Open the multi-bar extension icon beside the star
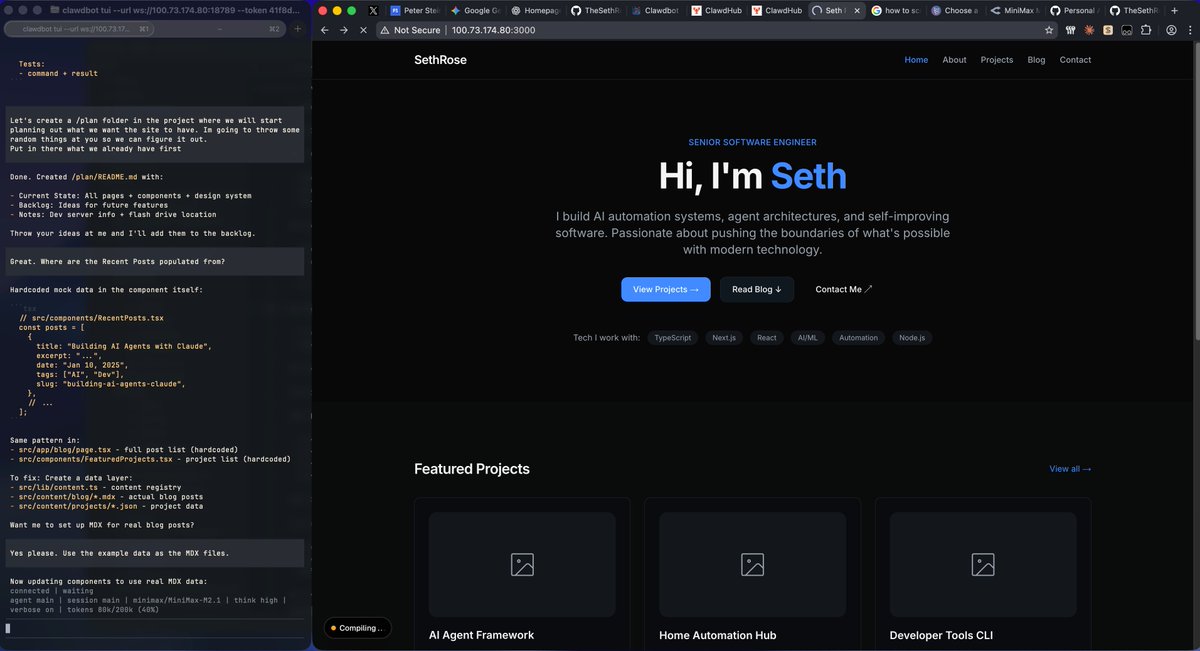Image resolution: width=1200 pixels, height=651 pixels. [1071, 30]
